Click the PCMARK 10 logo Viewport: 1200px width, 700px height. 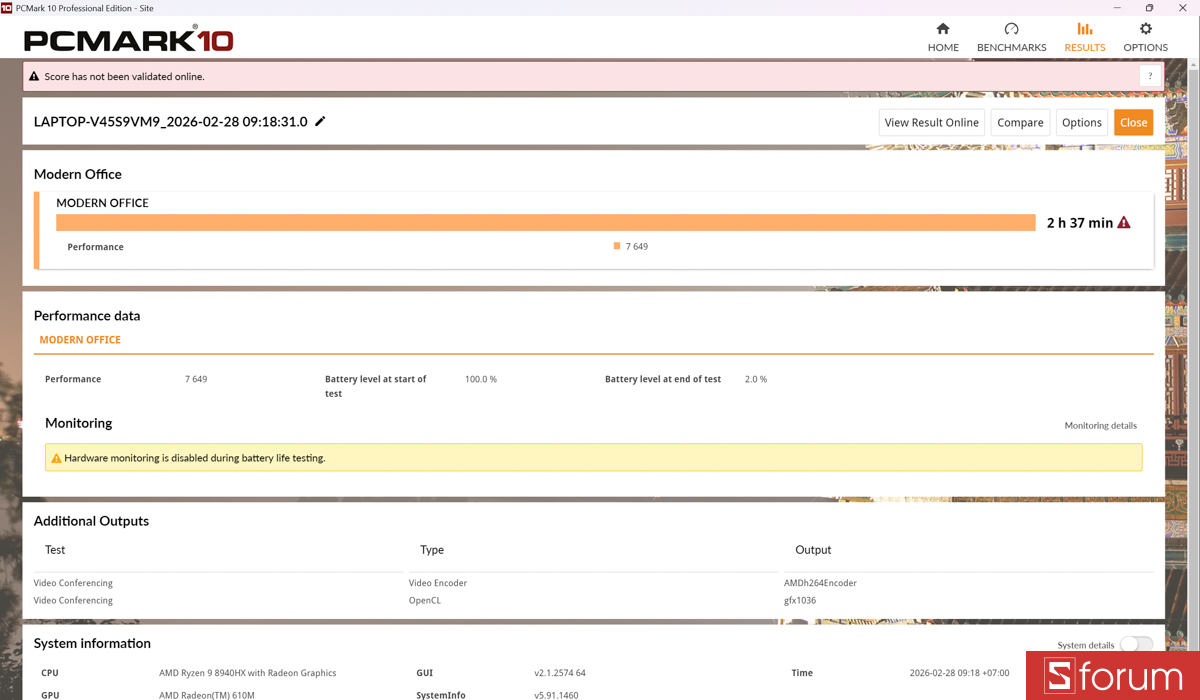point(129,40)
